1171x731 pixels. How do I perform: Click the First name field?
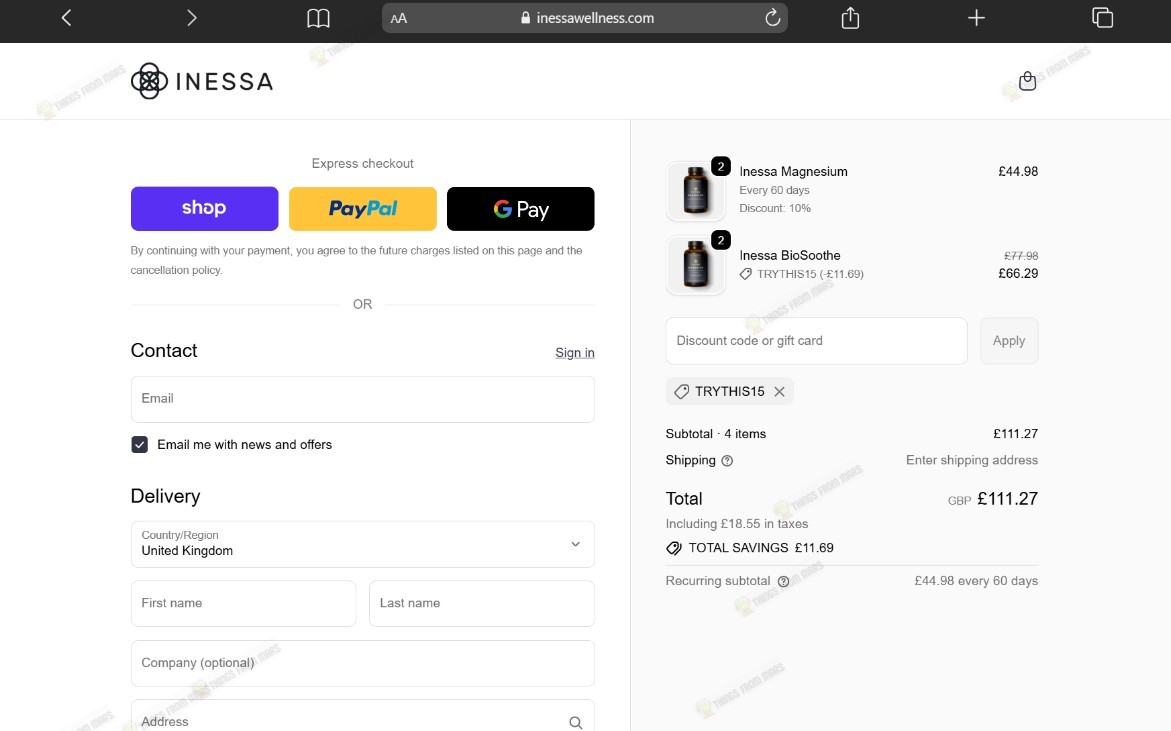(x=243, y=603)
